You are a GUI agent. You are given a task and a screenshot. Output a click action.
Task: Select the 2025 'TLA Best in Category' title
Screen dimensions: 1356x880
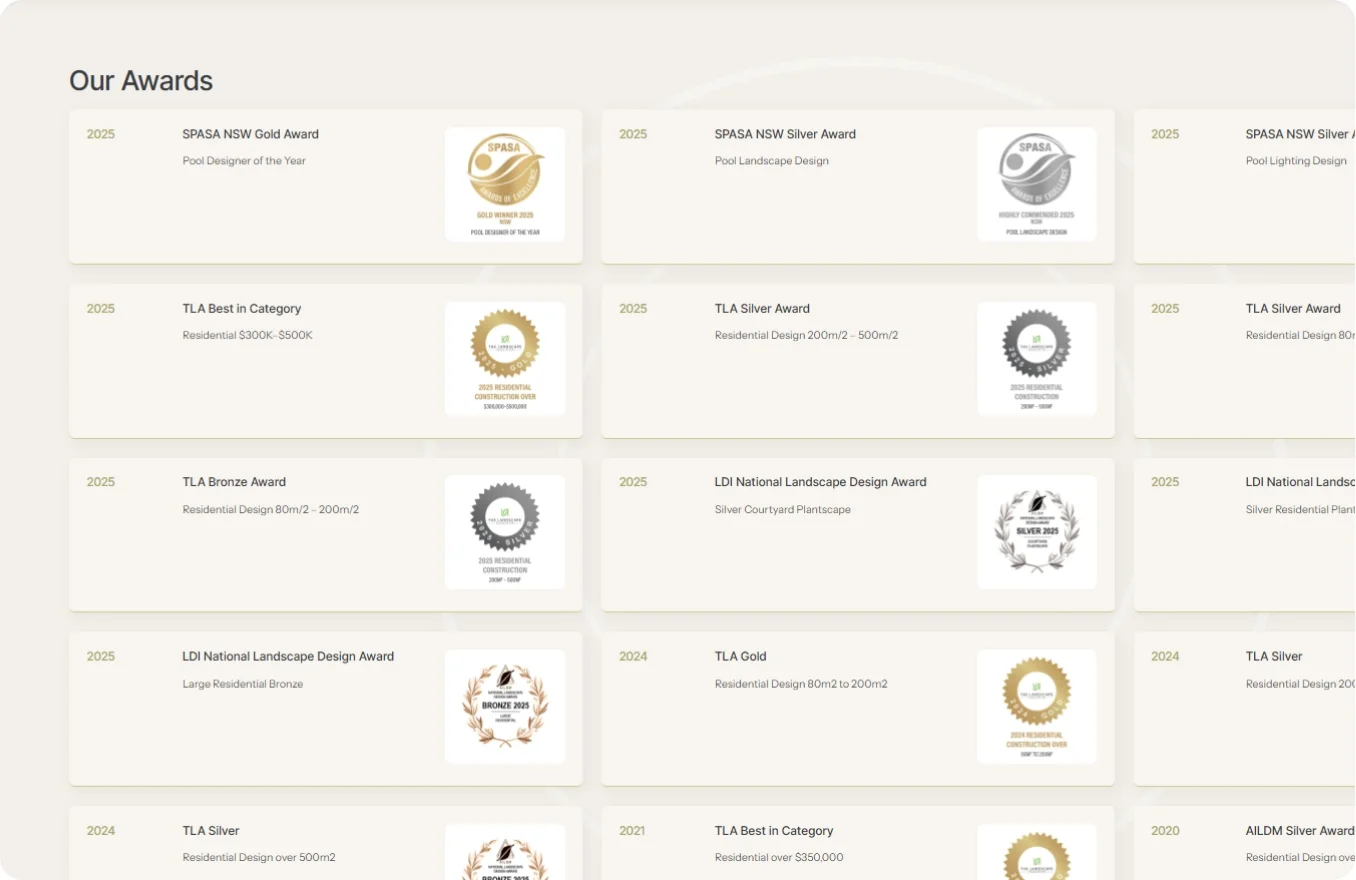[242, 309]
